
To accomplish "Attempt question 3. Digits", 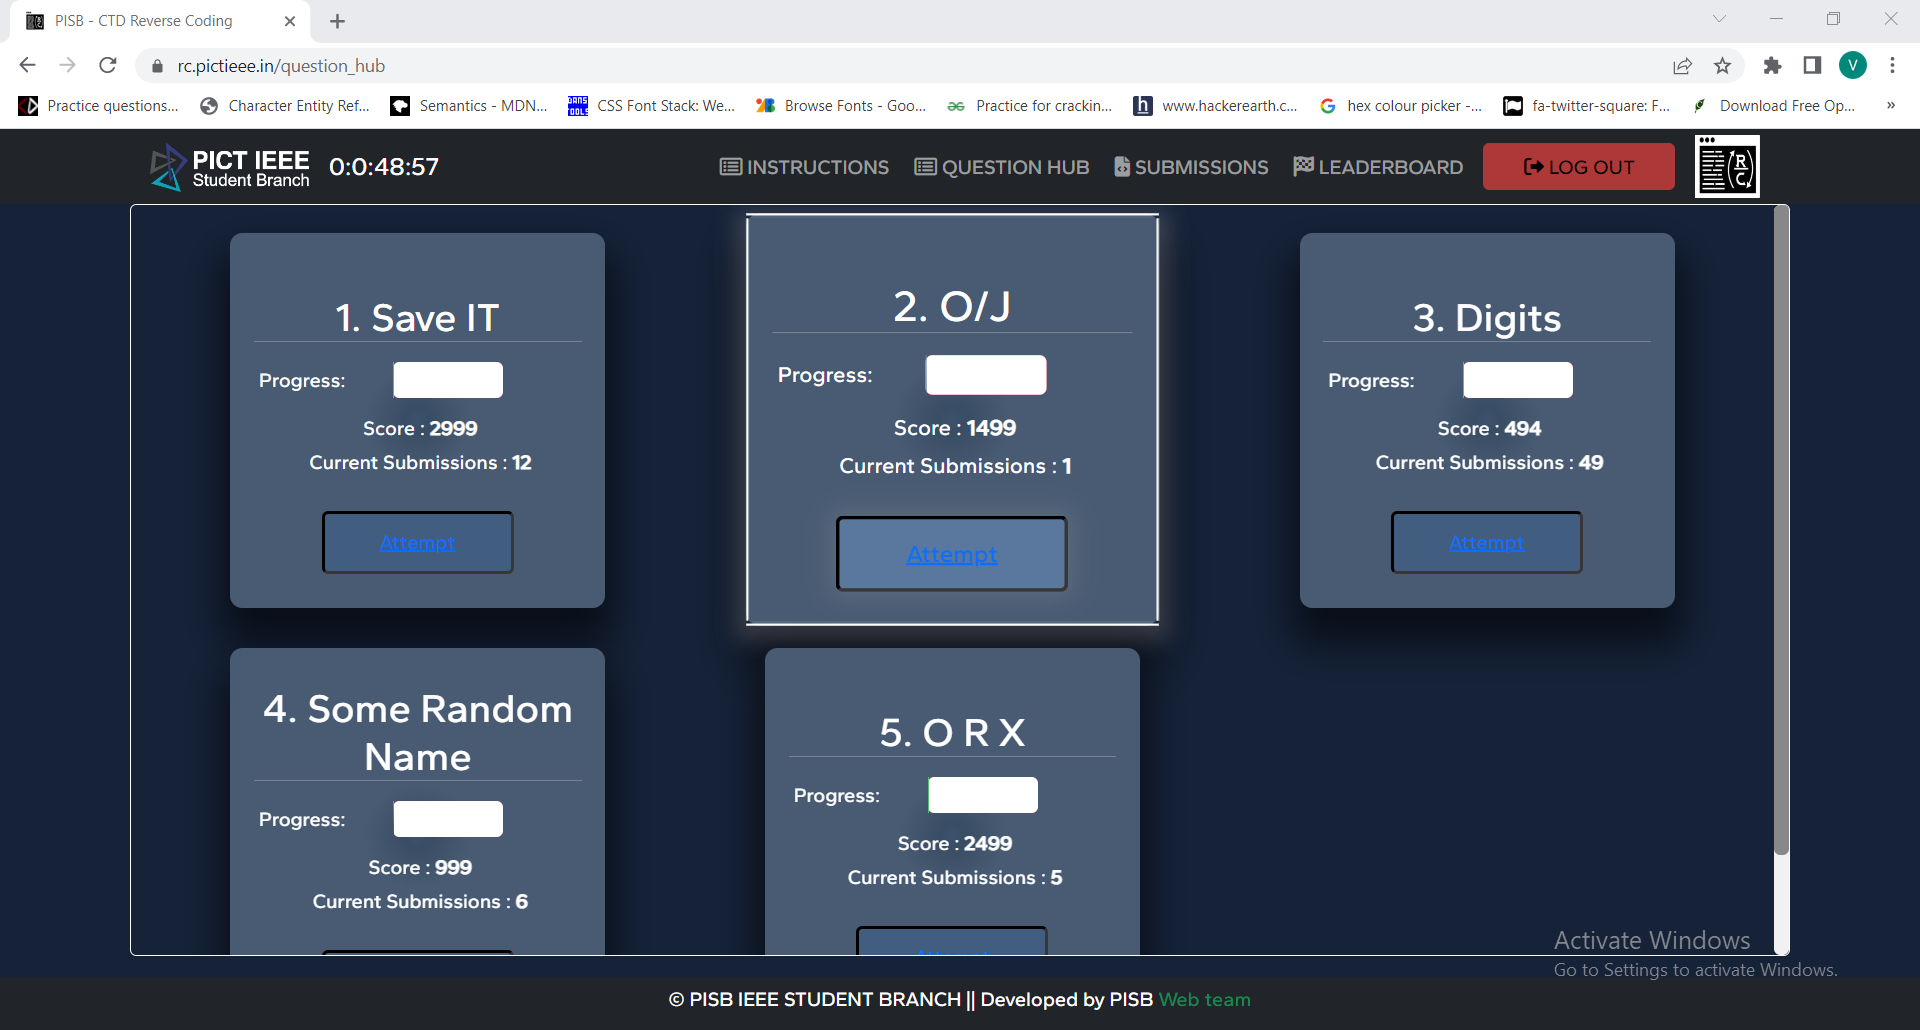I will click(1486, 543).
